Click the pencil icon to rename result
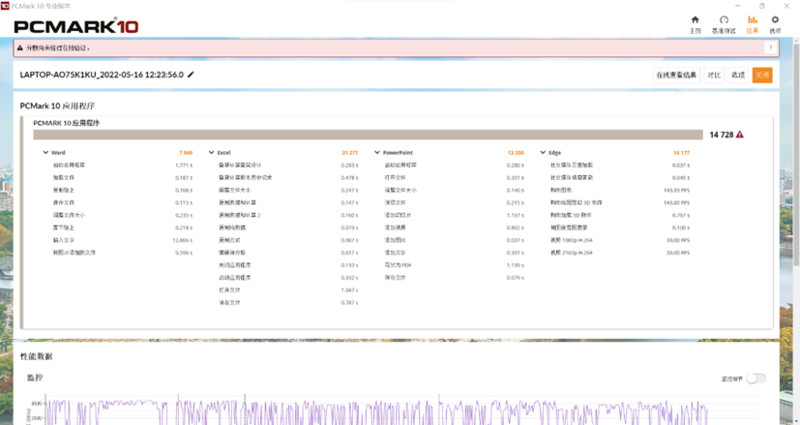This screenshot has height=425, width=800. point(191,74)
